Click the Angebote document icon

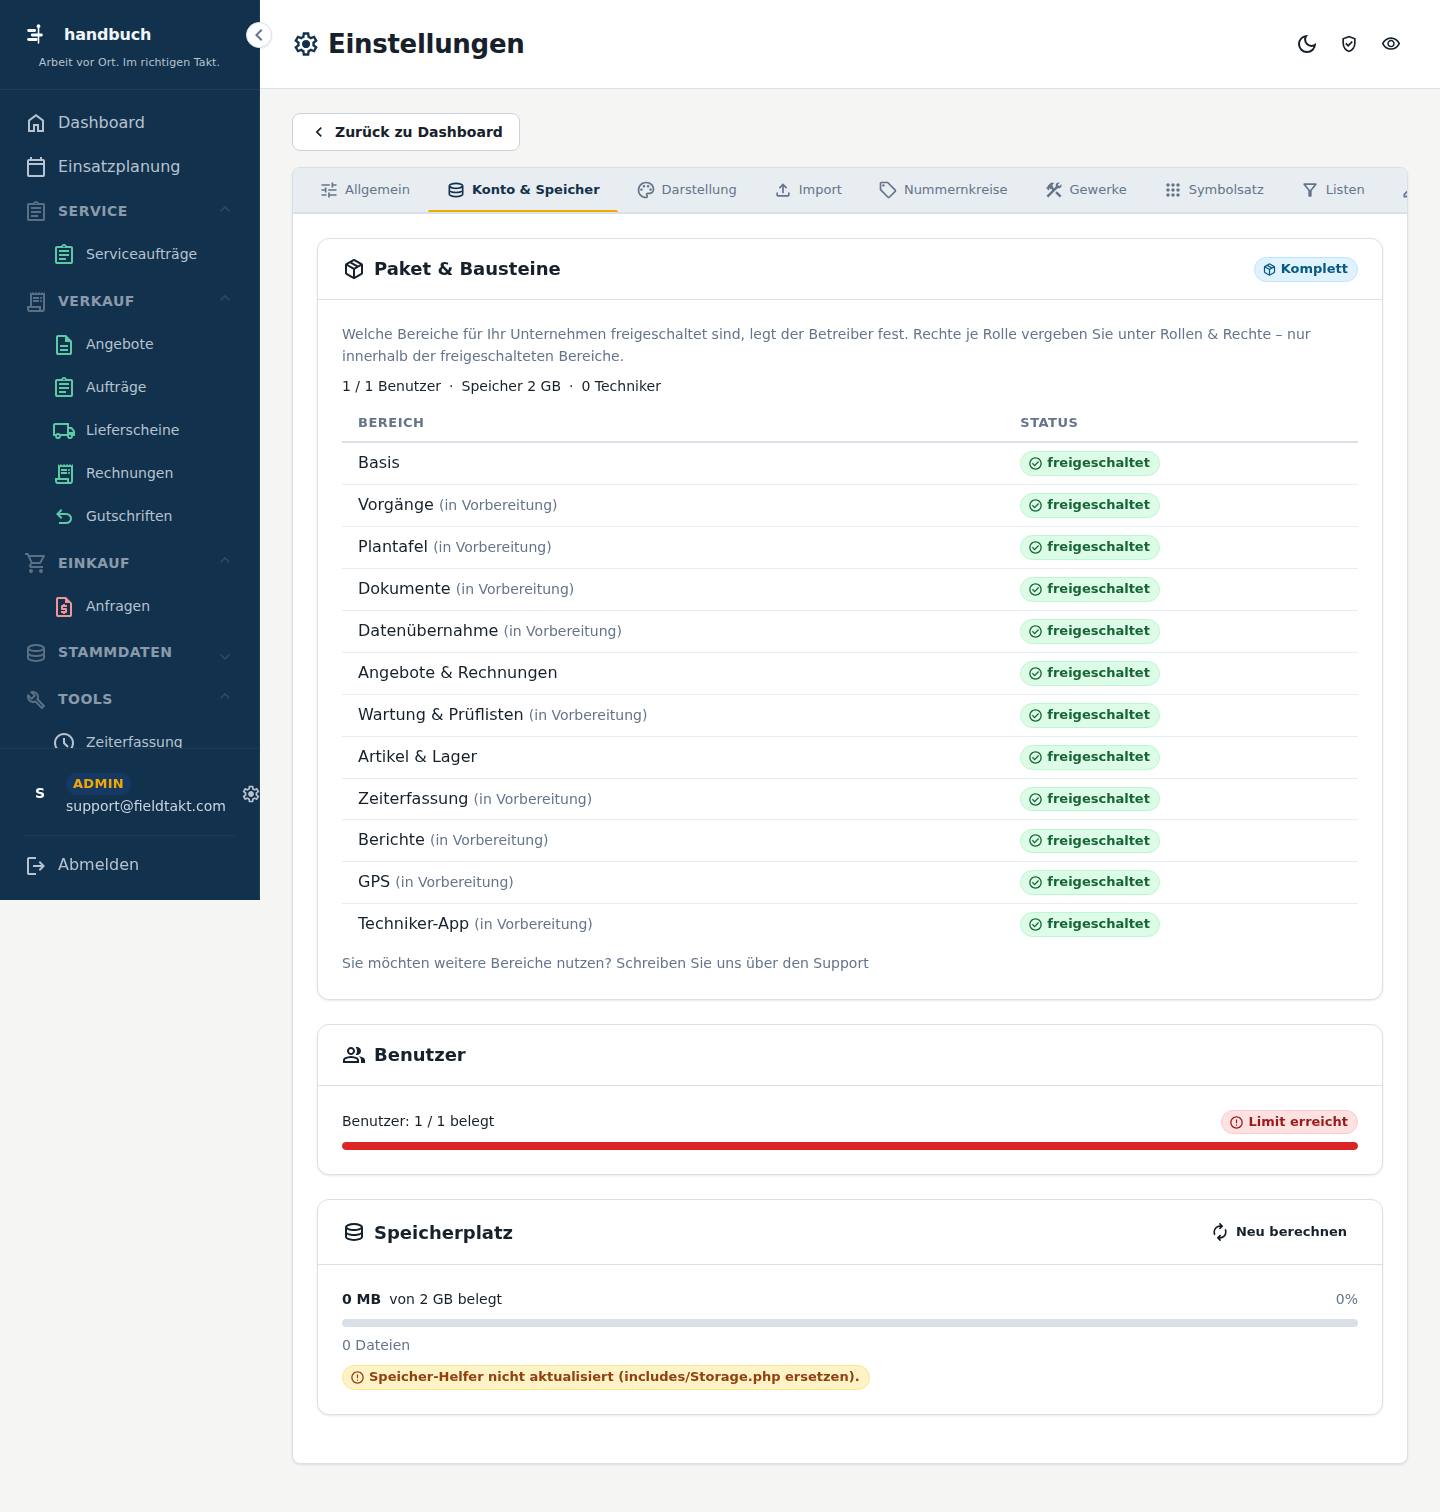tap(64, 345)
